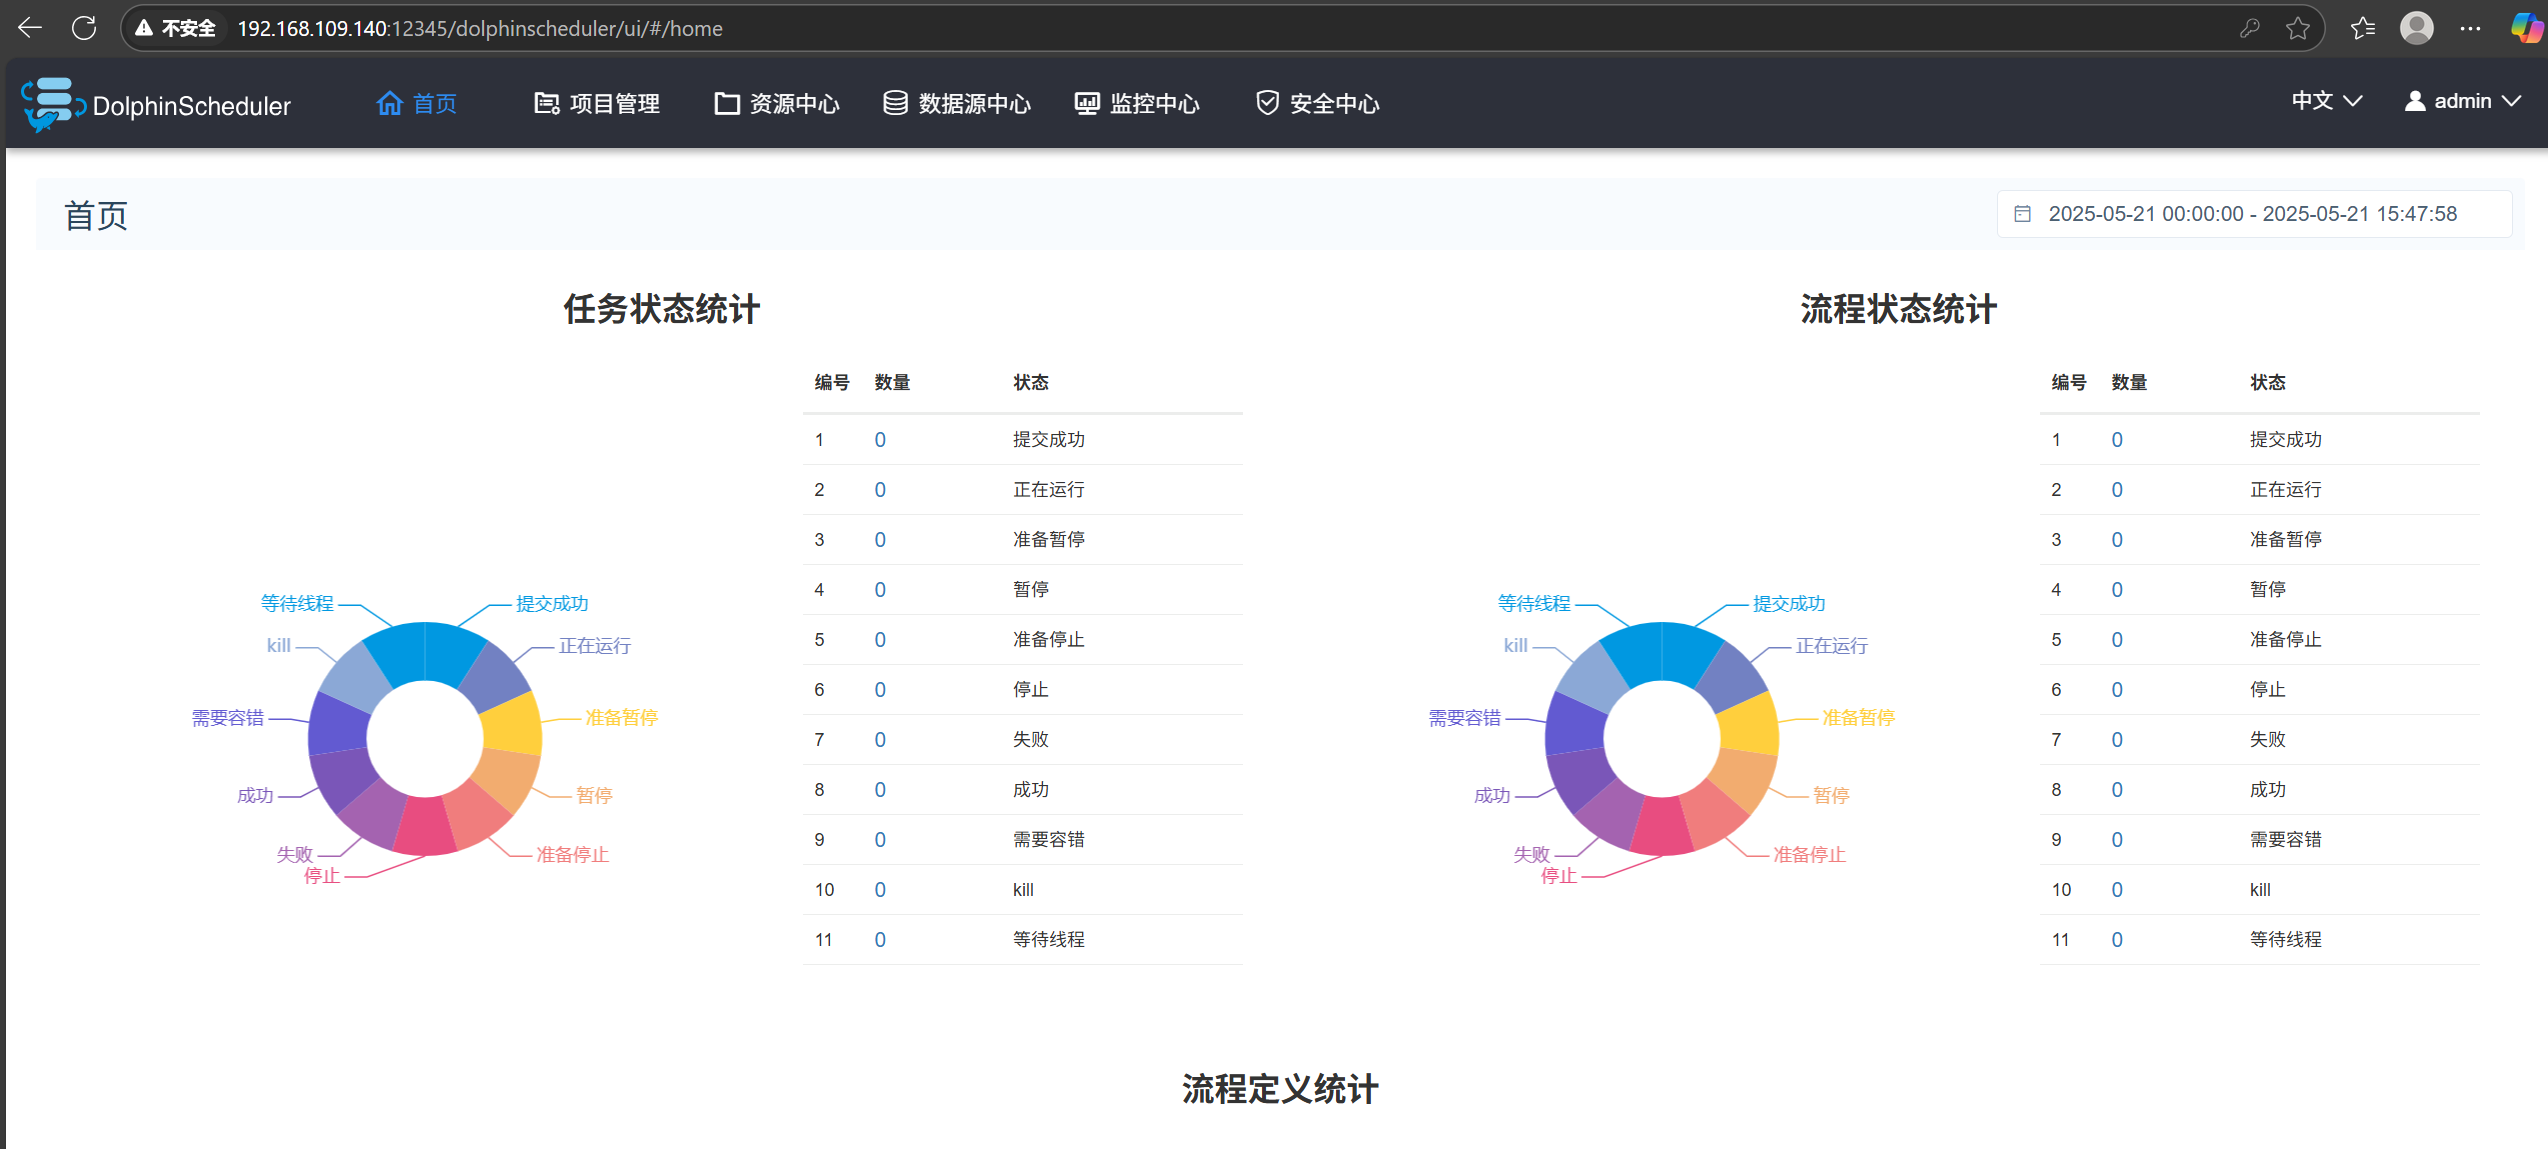Click the 数据源中心 database icon
The height and width of the screenshot is (1149, 2548).
point(895,103)
